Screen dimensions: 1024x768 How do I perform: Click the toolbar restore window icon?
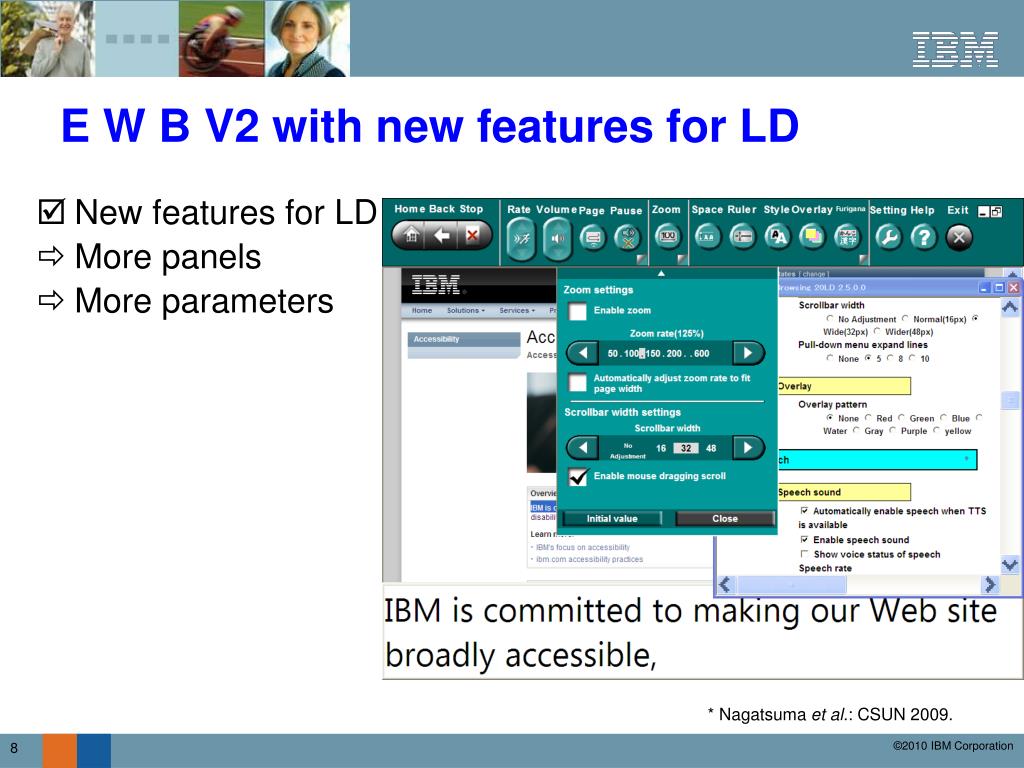[996, 212]
